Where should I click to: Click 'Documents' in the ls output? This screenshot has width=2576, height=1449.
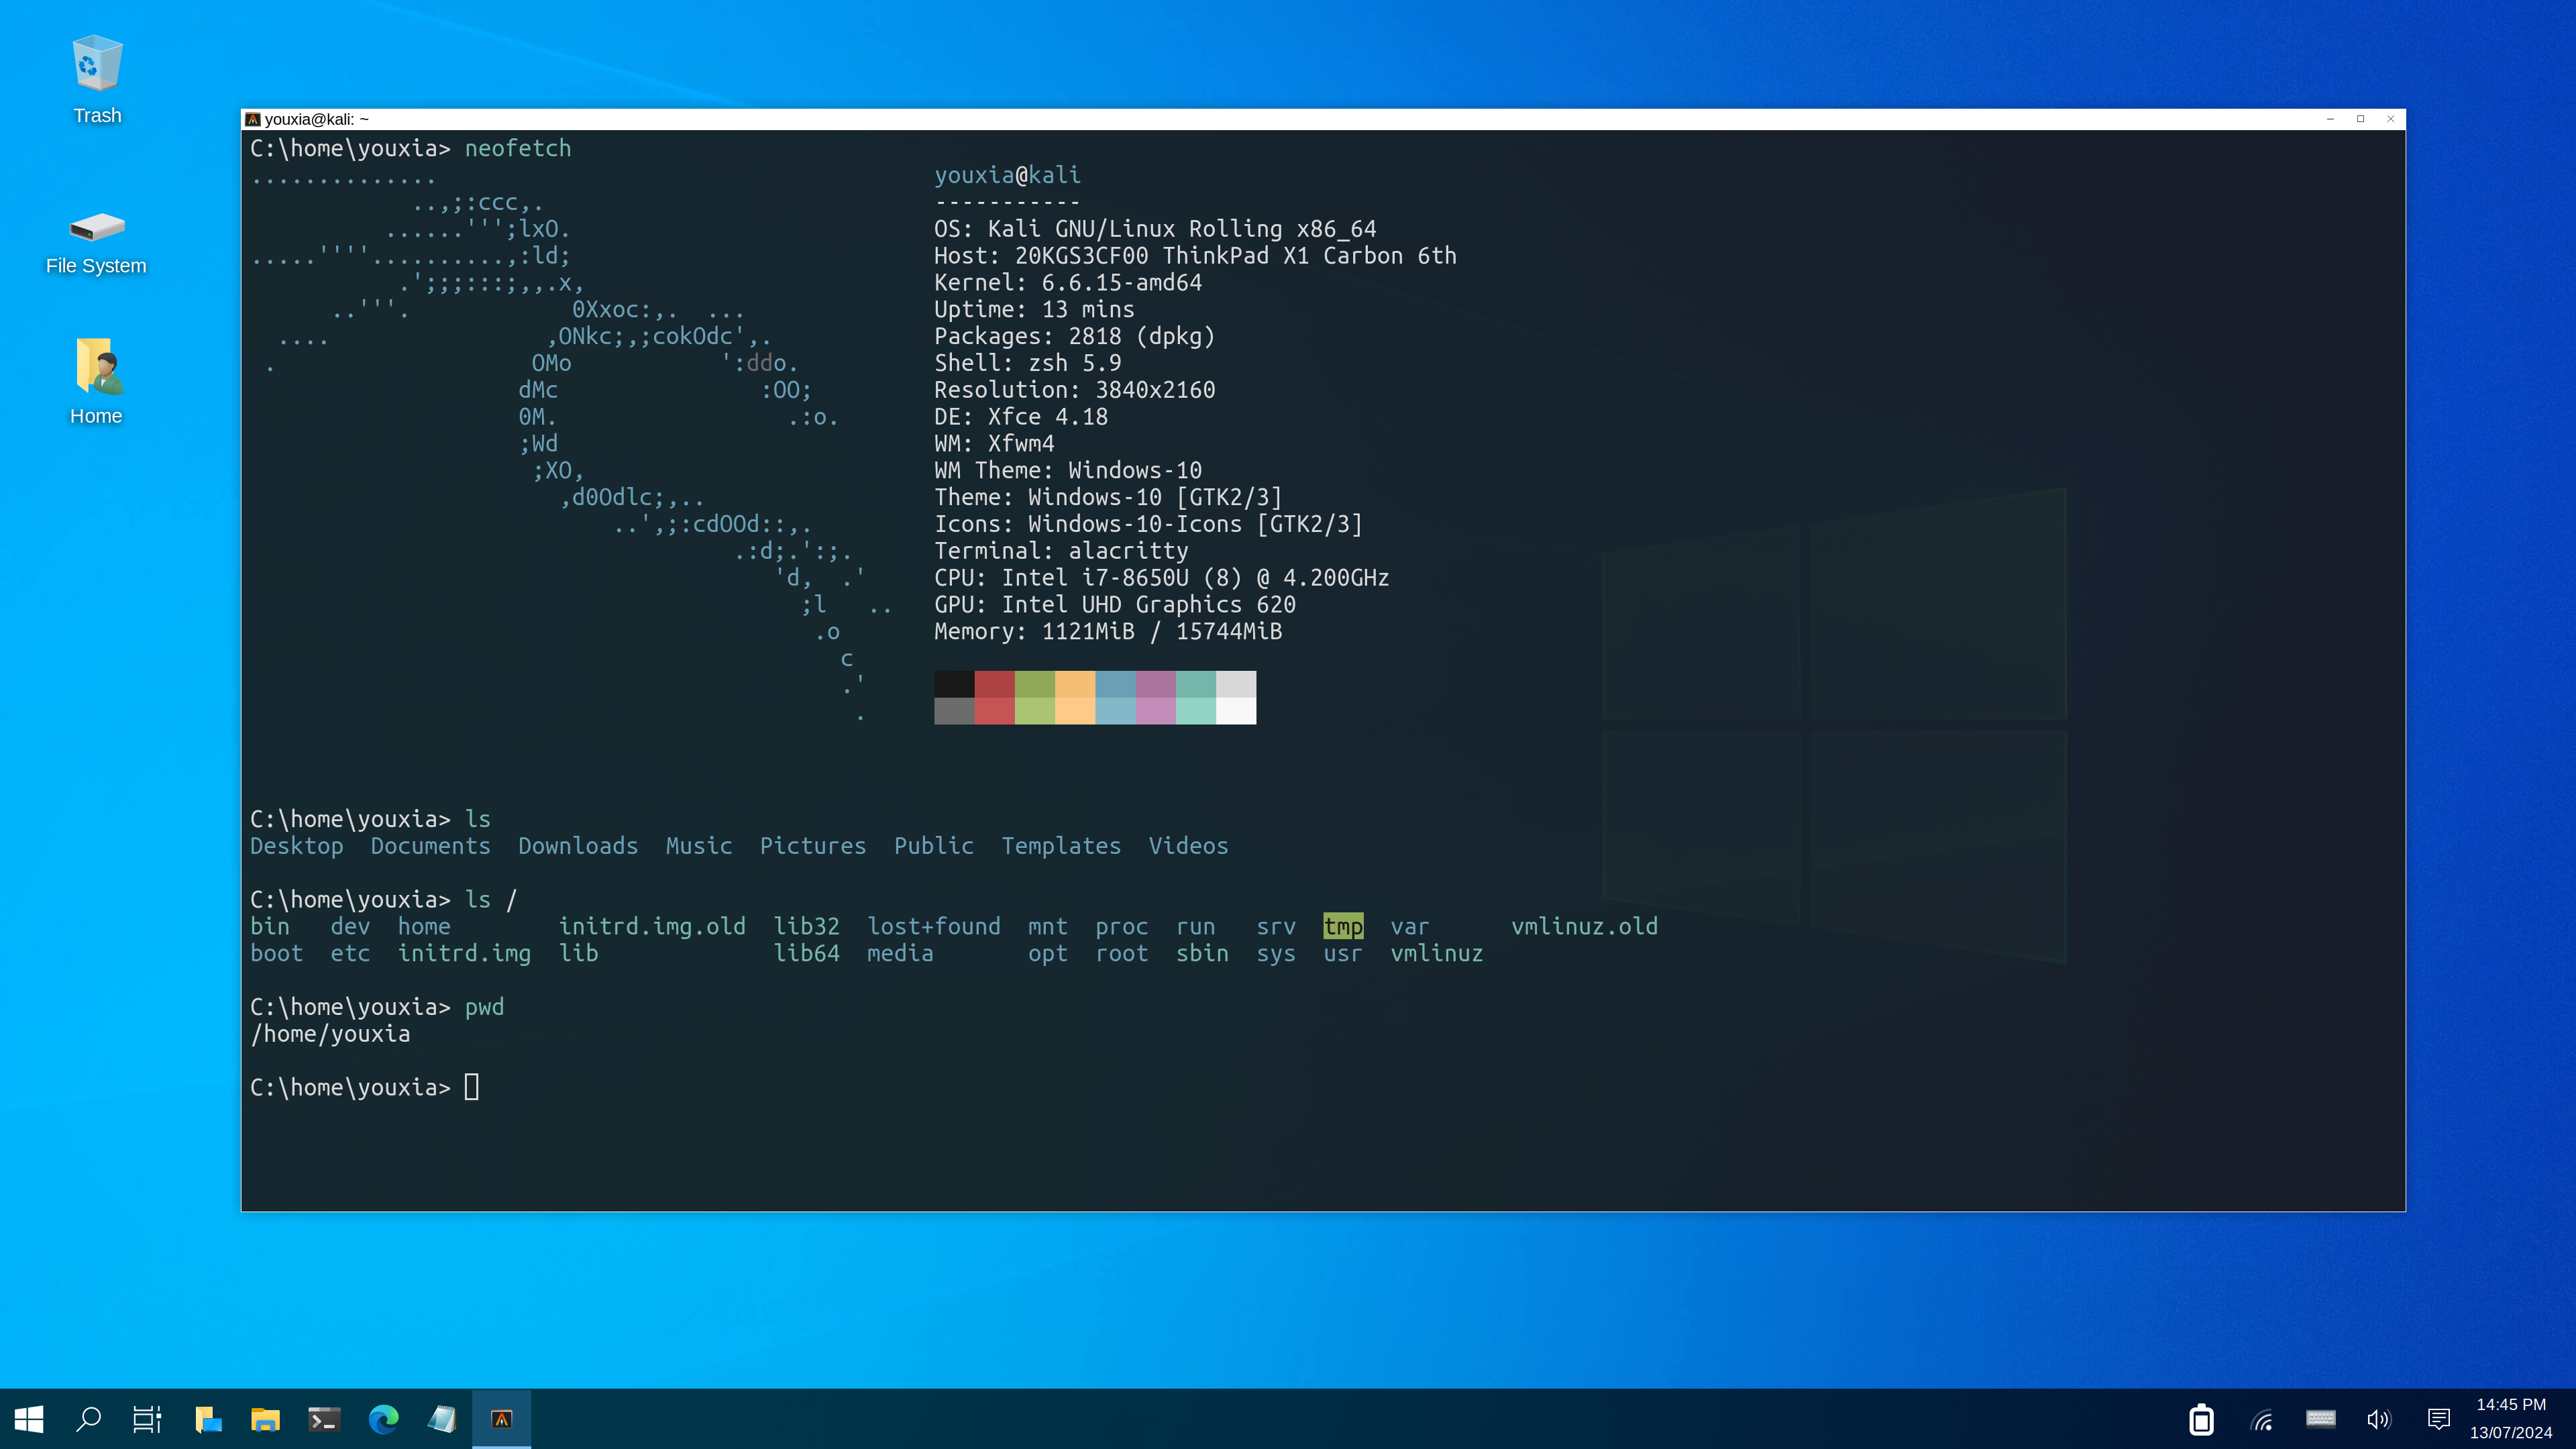click(x=431, y=846)
